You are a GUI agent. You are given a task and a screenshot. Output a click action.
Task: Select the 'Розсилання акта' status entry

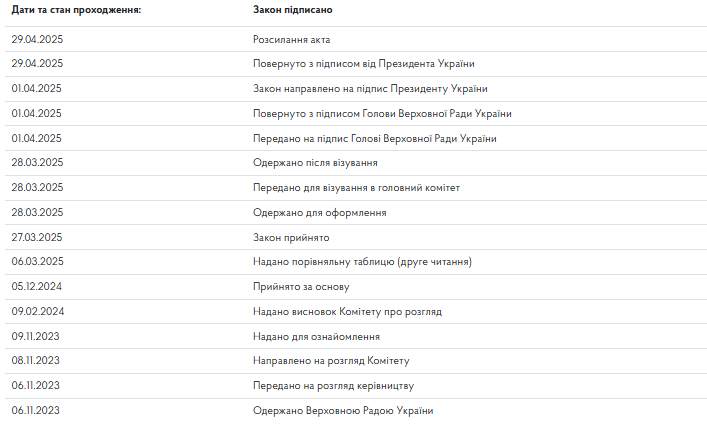(x=292, y=40)
